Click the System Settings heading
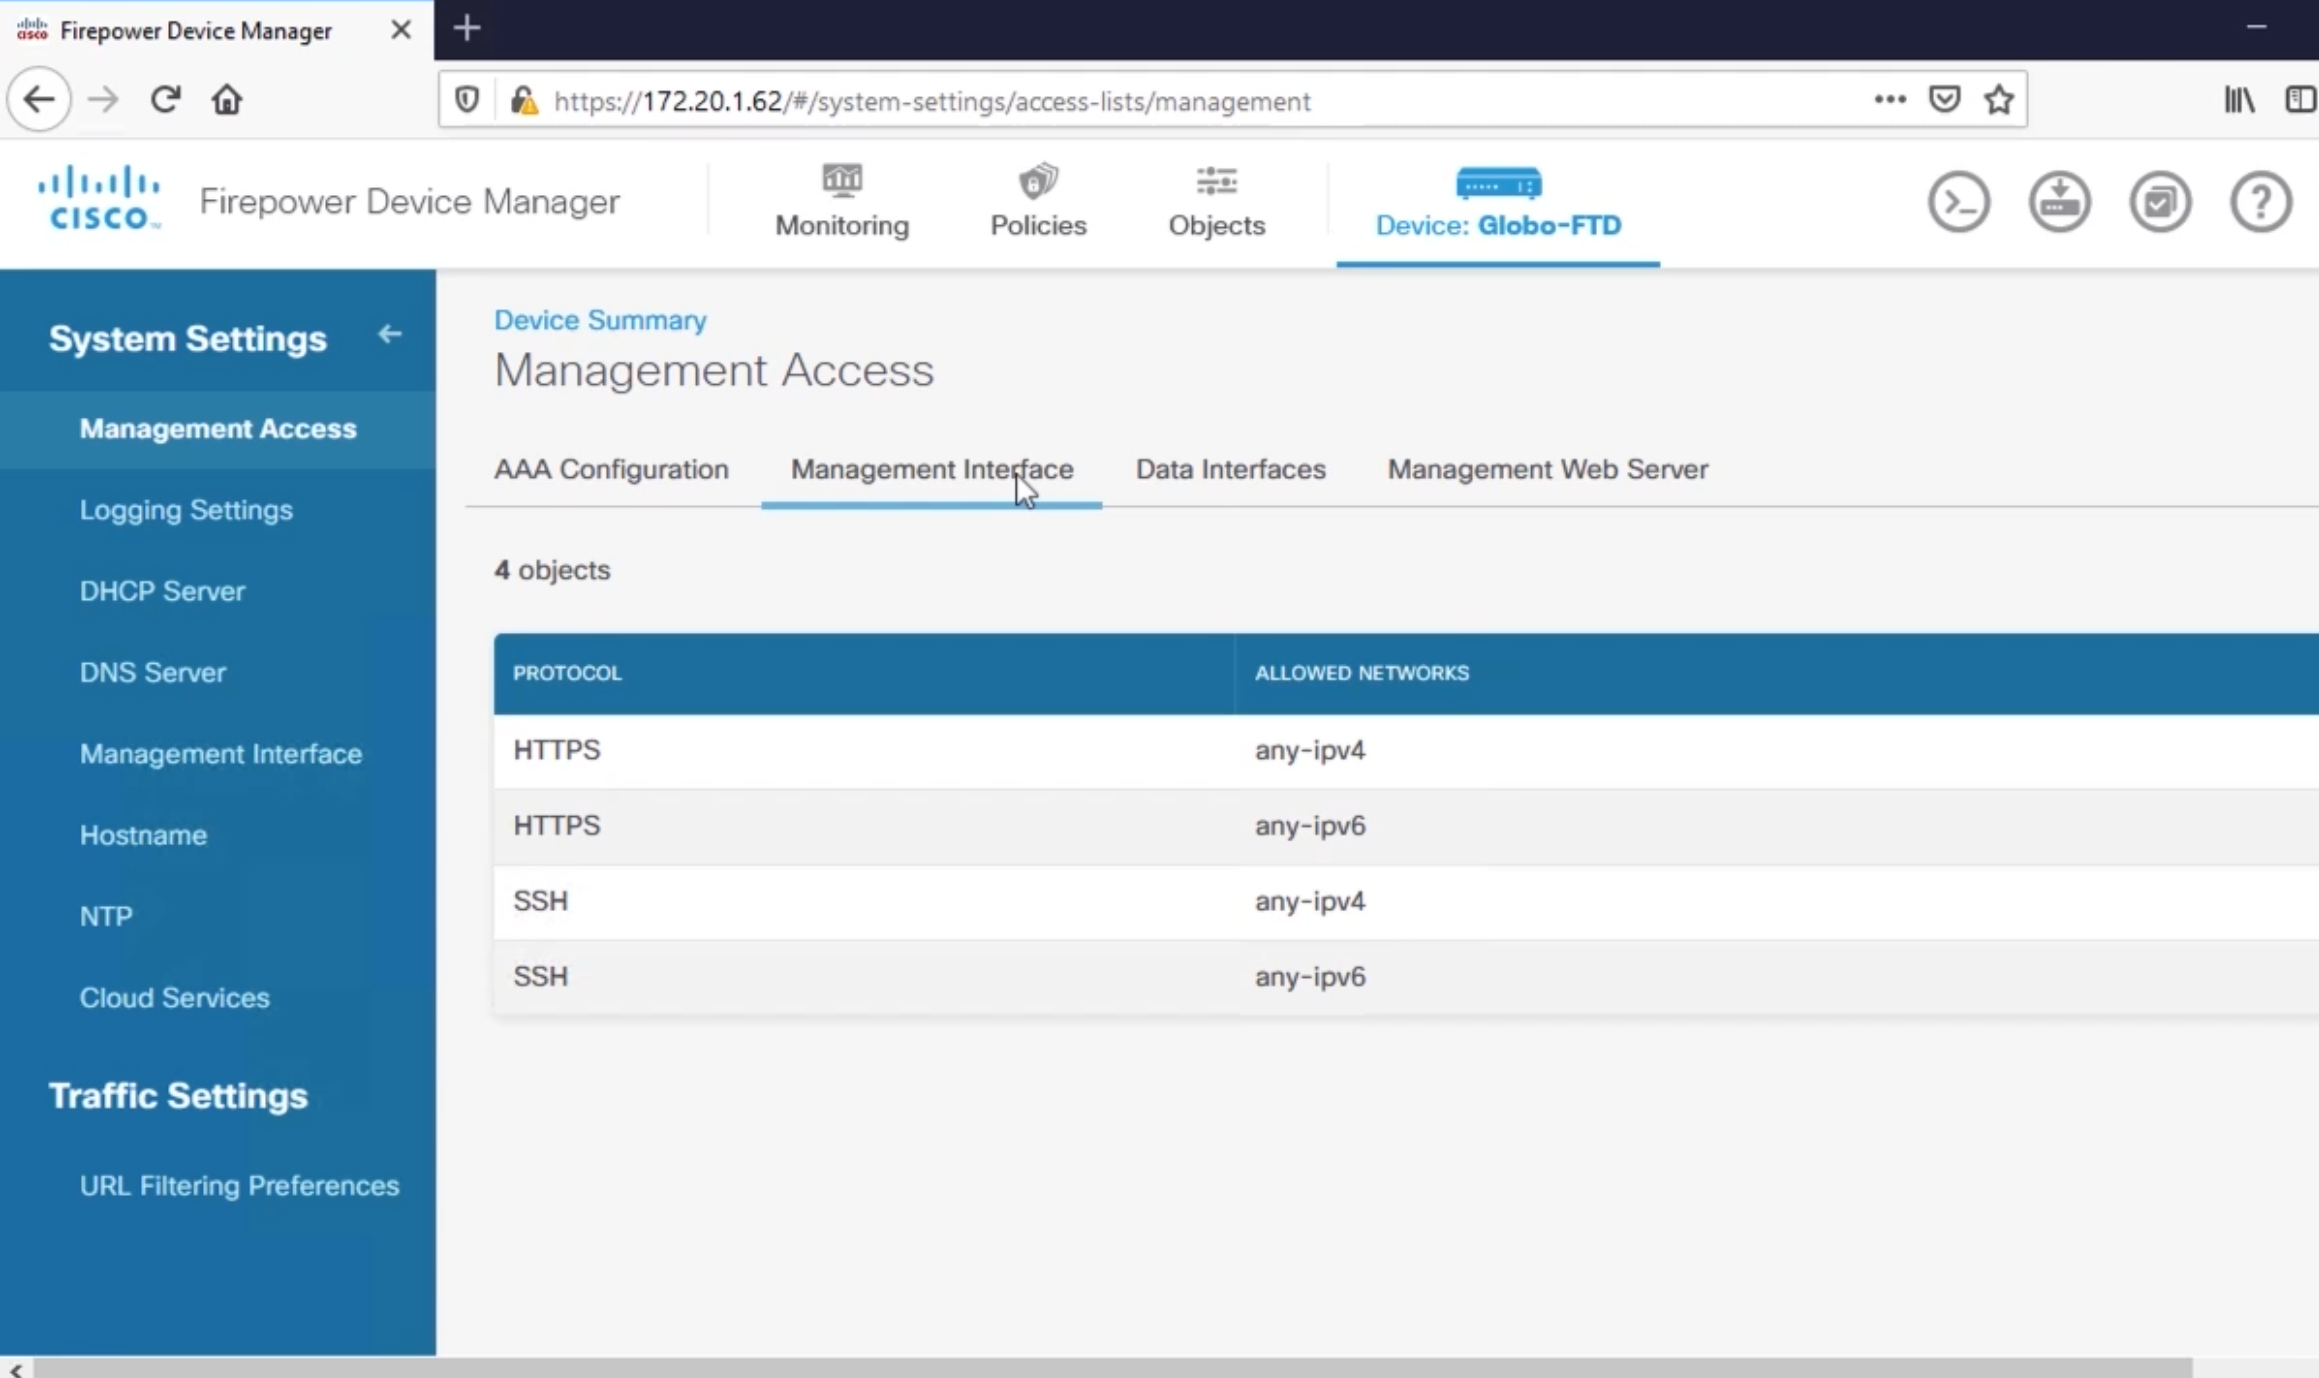Viewport: 2319px width, 1378px height. 188,339
